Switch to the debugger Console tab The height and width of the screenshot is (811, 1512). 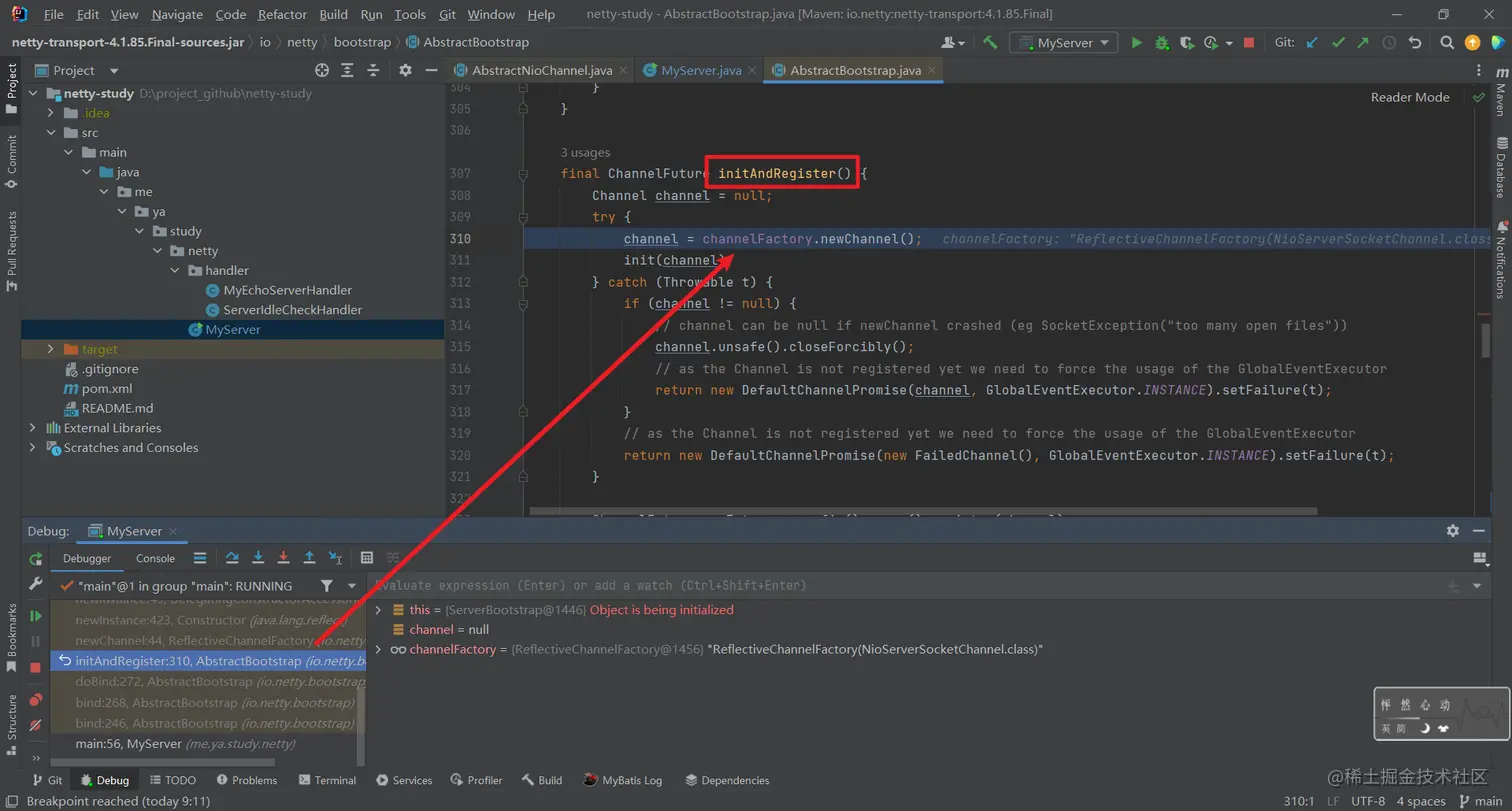pyautogui.click(x=155, y=558)
